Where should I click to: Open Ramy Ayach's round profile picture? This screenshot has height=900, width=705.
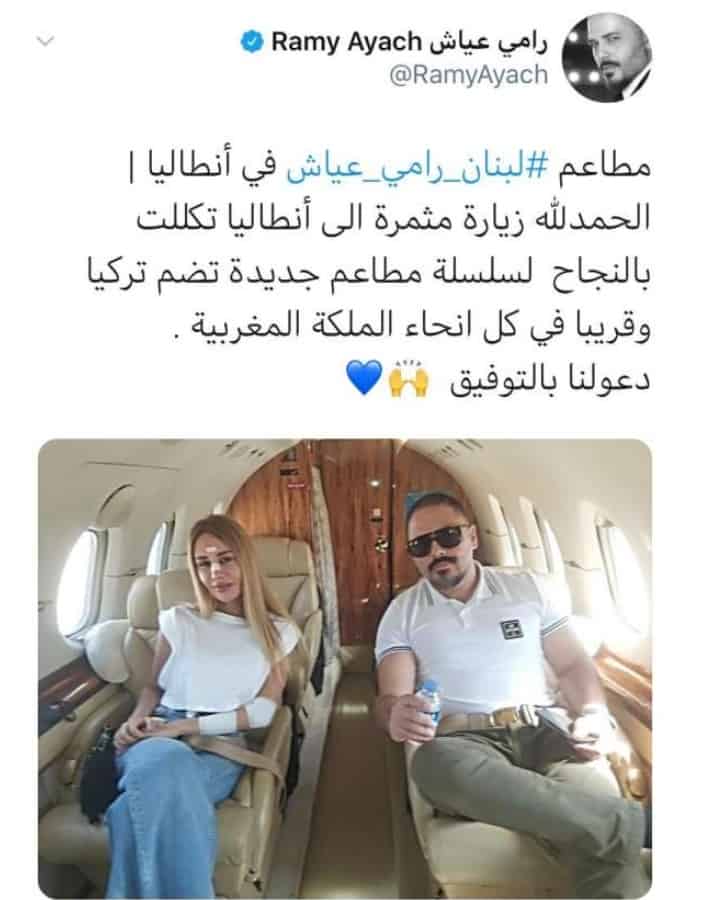pos(607,57)
